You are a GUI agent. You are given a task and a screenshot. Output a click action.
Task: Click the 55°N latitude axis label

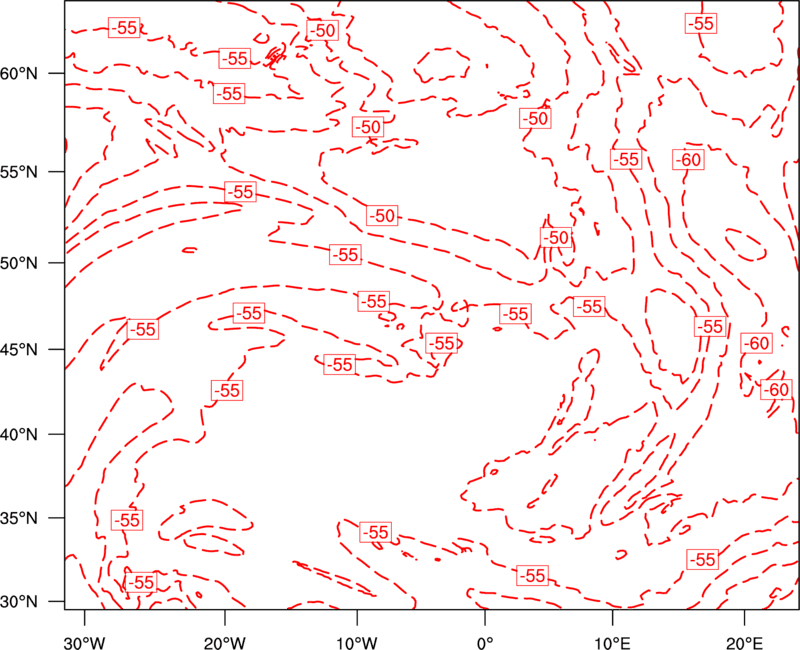click(19, 171)
